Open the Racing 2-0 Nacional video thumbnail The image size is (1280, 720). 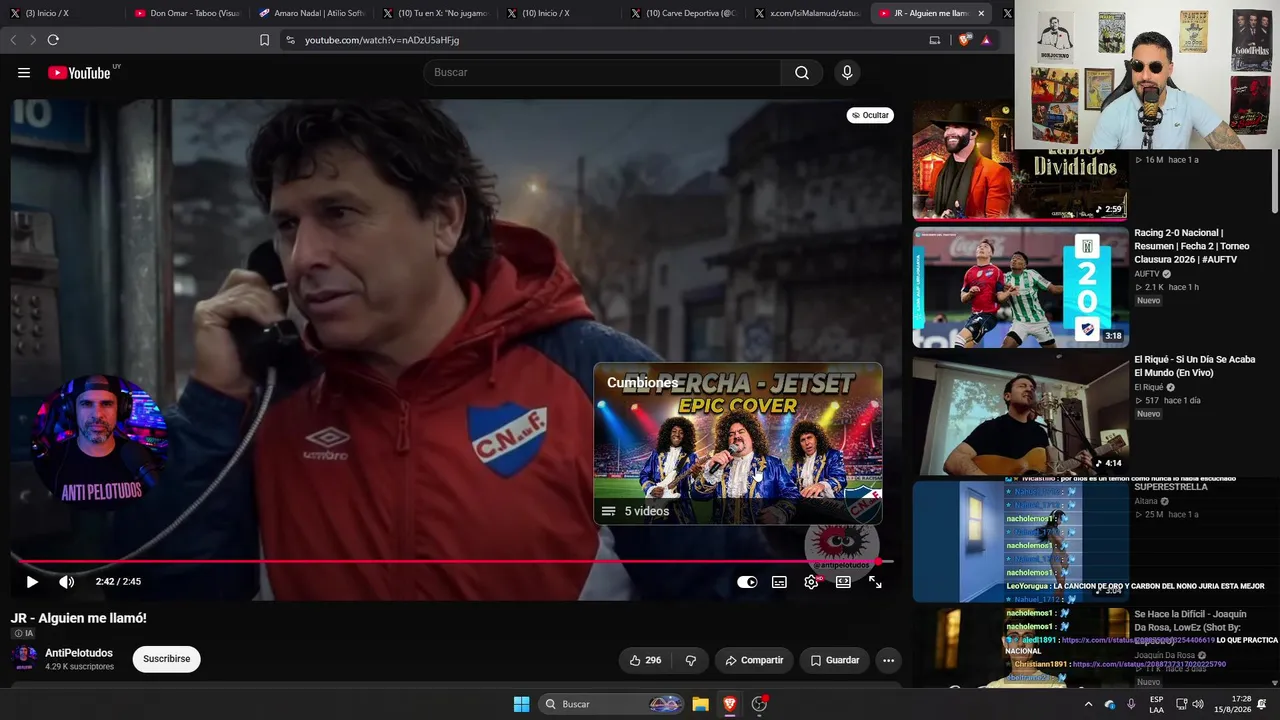[x=1020, y=287]
